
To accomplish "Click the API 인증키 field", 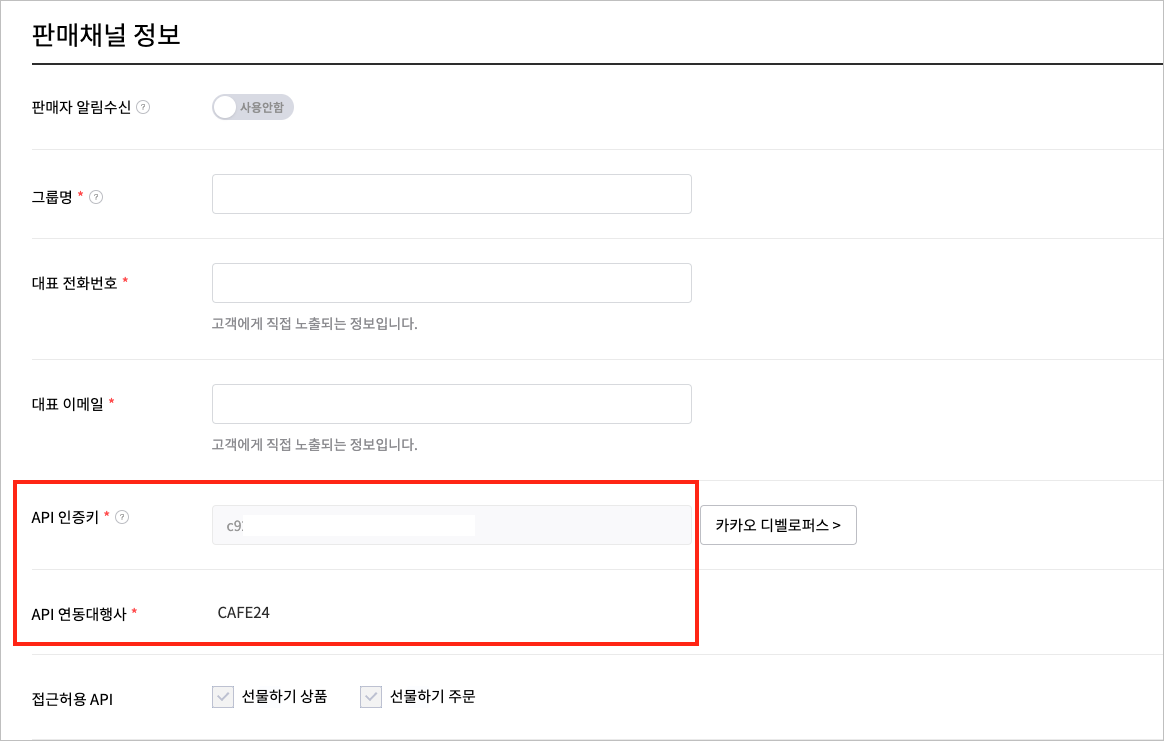I will click(451, 525).
